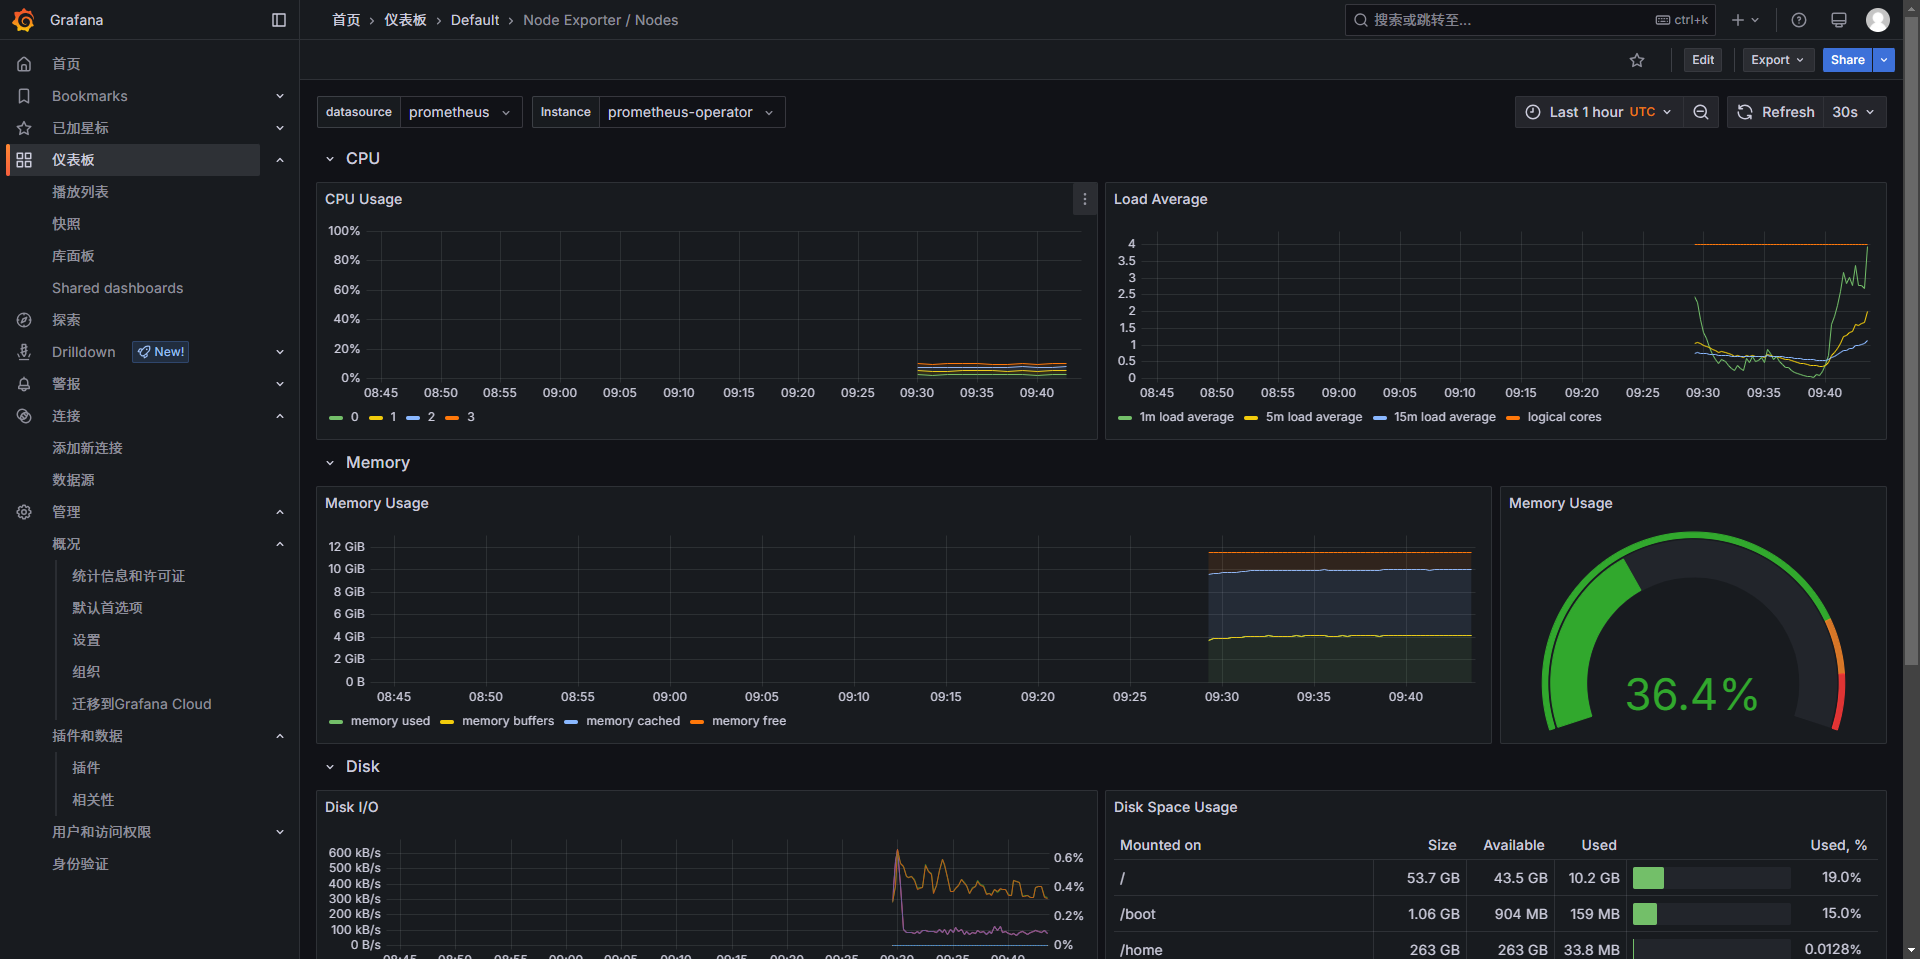
Task: Open the 30s refresh interval dropdown
Action: tap(1855, 112)
